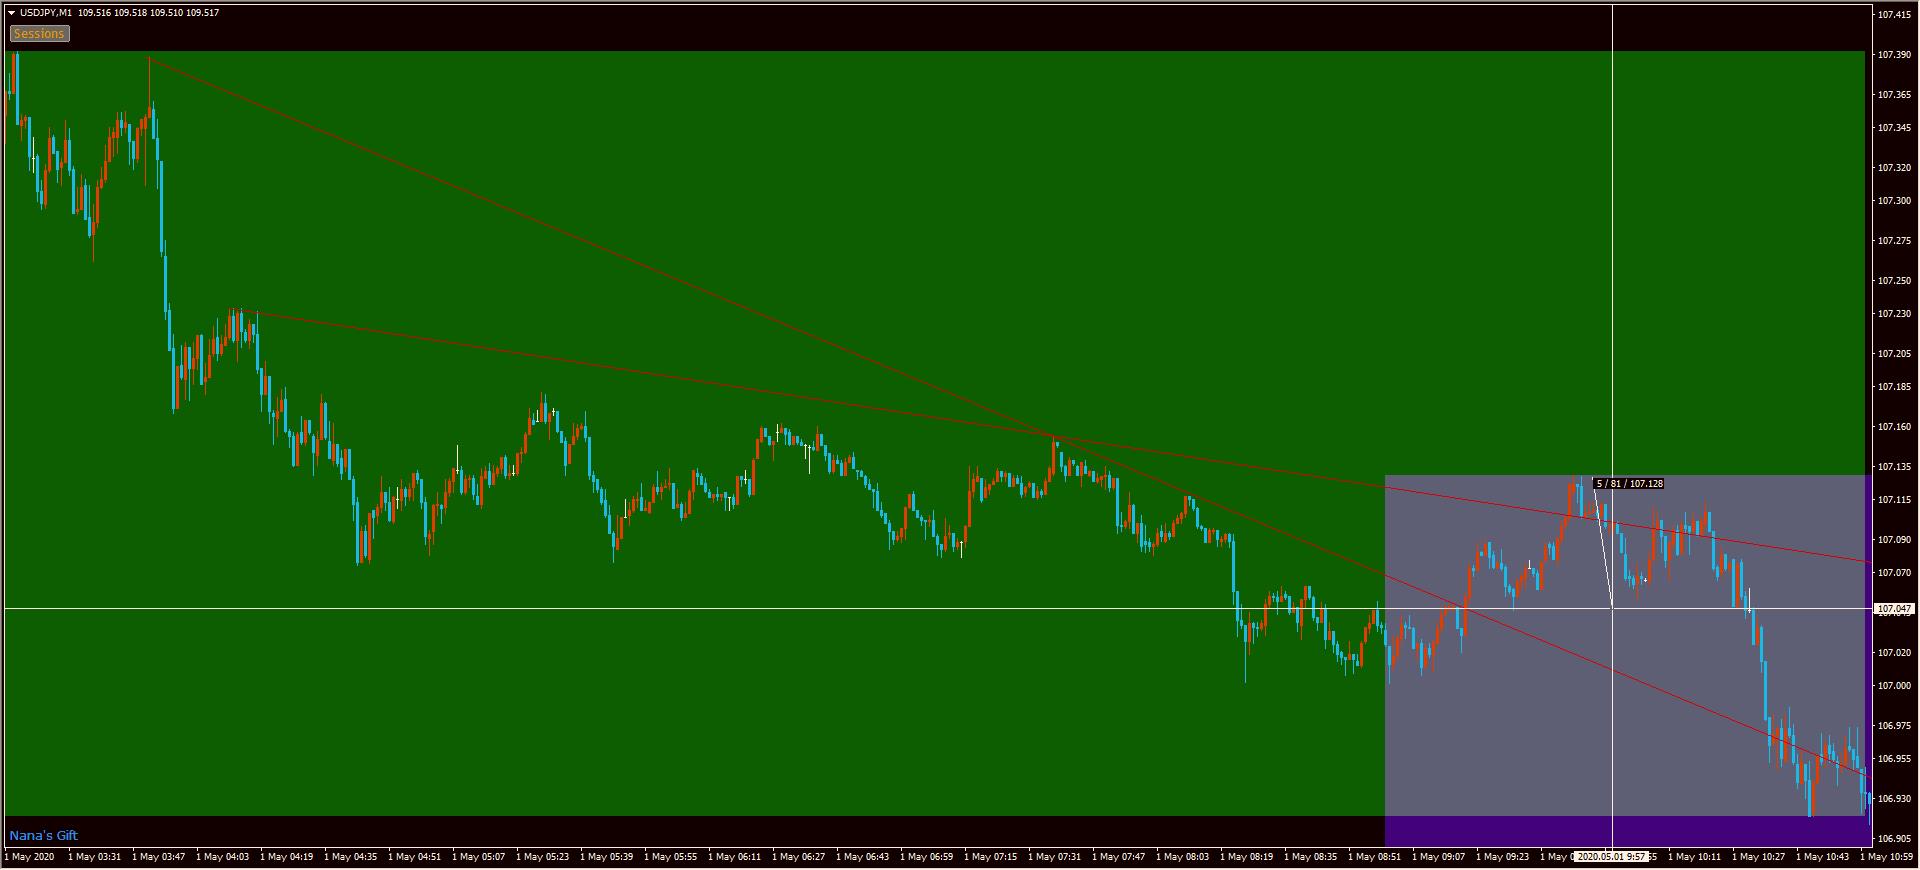Click the 107.000 price scale label
Screen dimensions: 1920x870
tap(1894, 686)
